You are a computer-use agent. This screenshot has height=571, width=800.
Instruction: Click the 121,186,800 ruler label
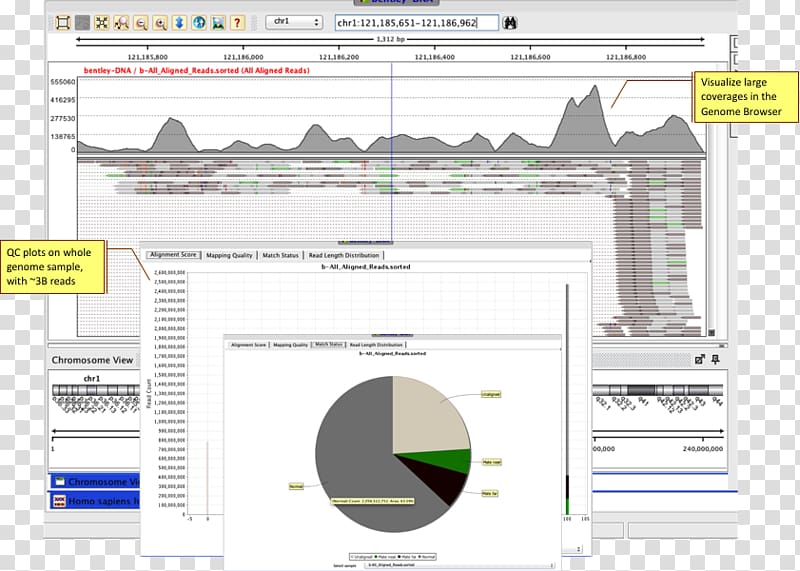[x=626, y=57]
